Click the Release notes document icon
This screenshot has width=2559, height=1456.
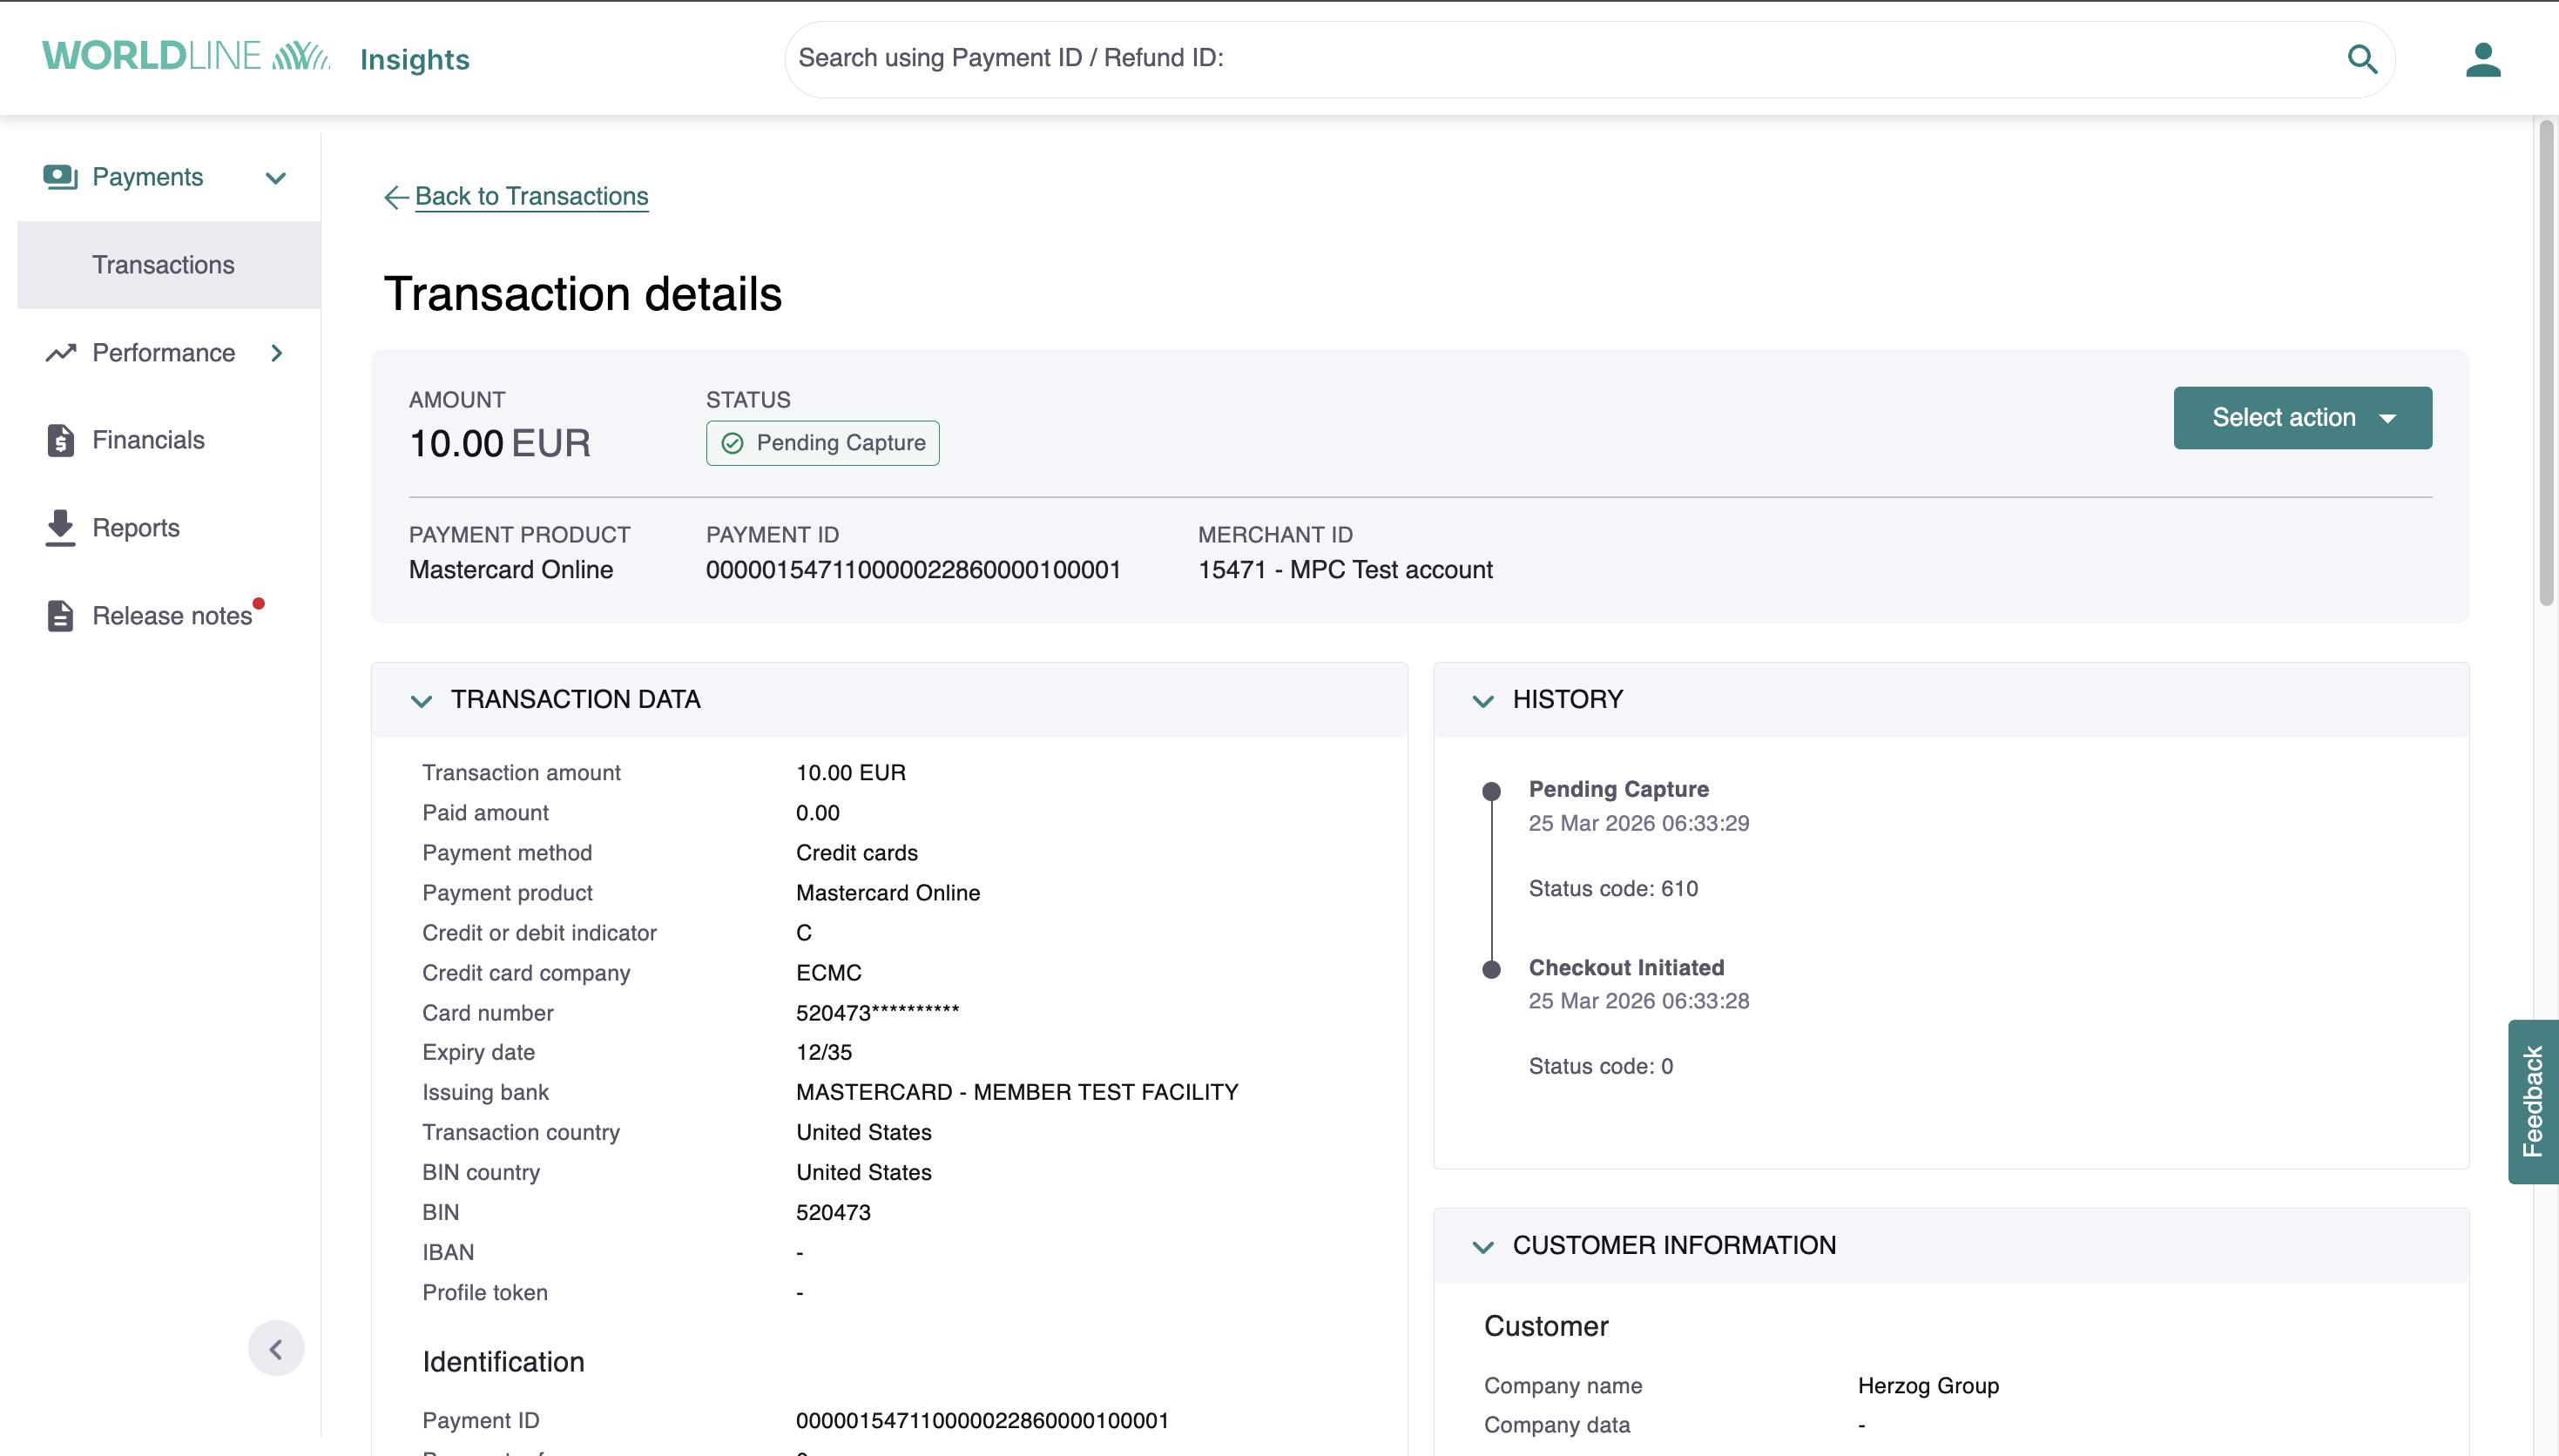(60, 616)
